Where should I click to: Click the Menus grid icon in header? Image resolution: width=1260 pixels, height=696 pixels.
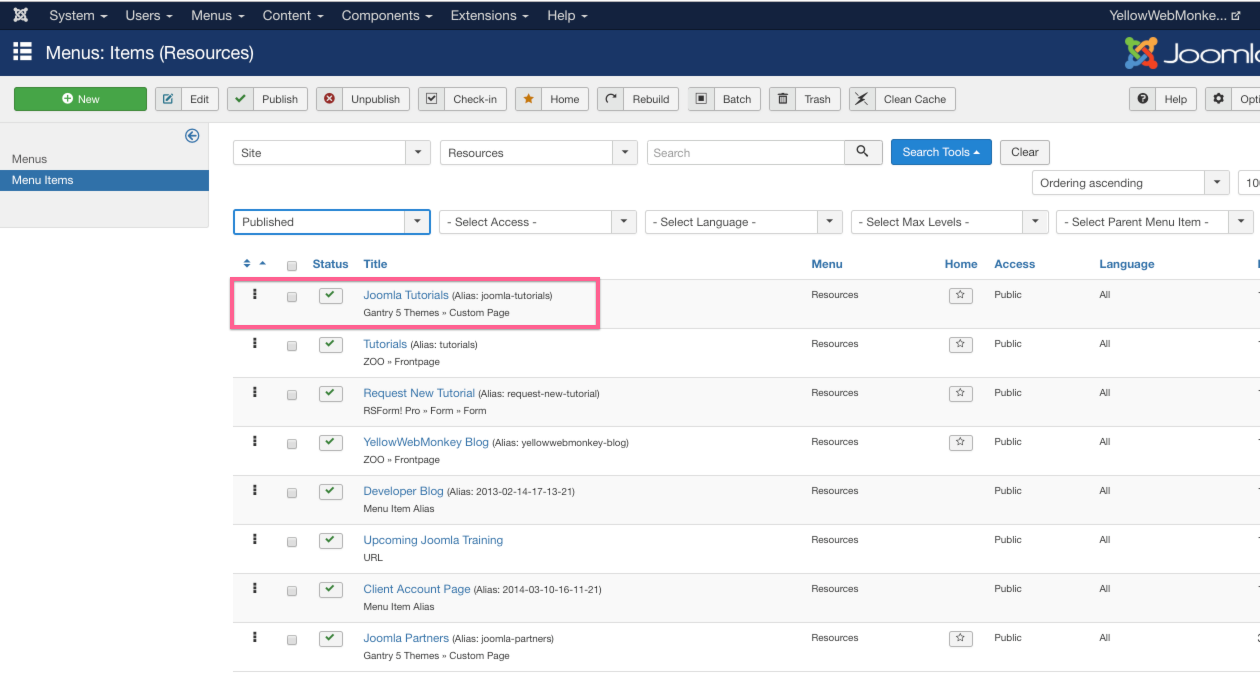coord(22,52)
